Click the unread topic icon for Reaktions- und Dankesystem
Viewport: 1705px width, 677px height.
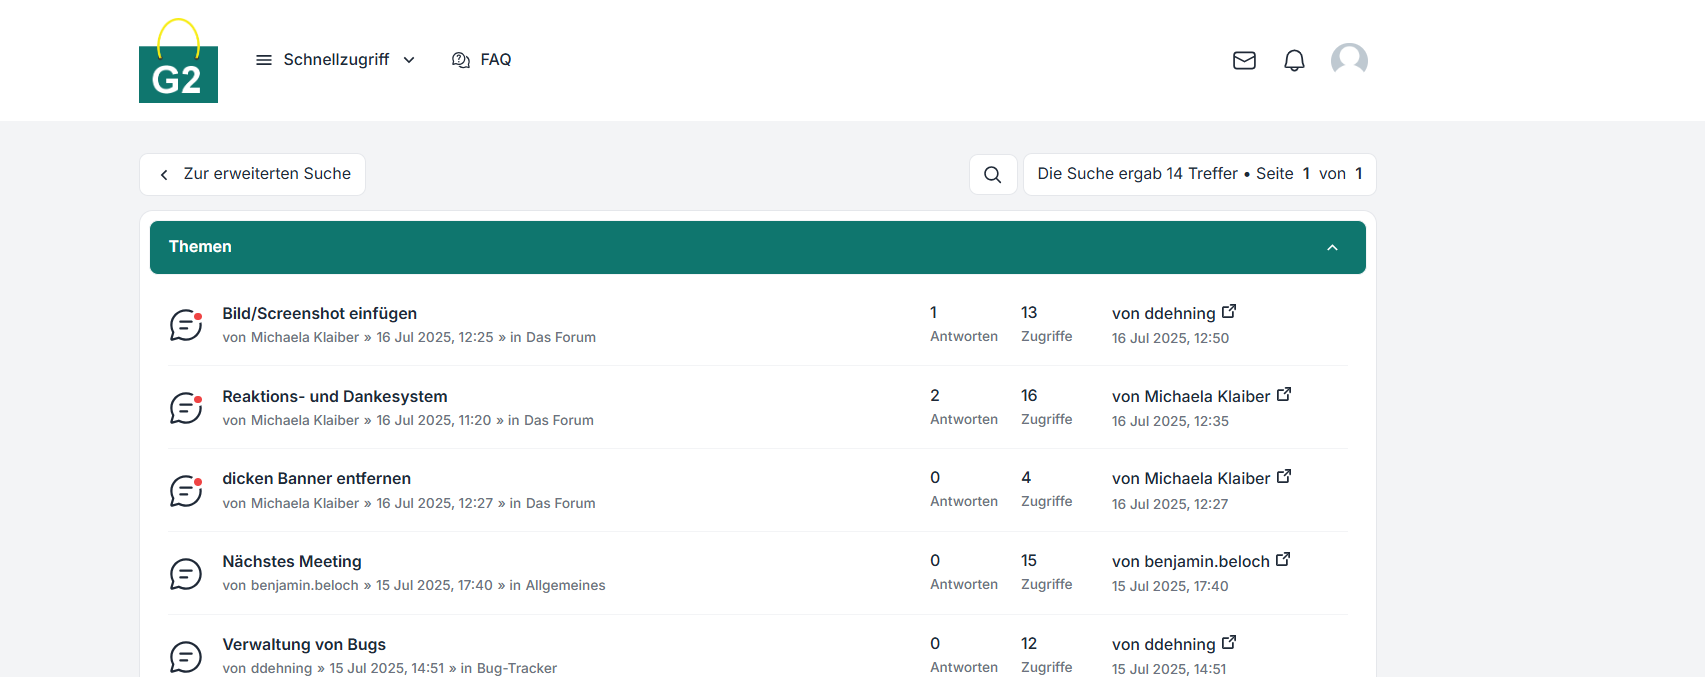tap(186, 408)
